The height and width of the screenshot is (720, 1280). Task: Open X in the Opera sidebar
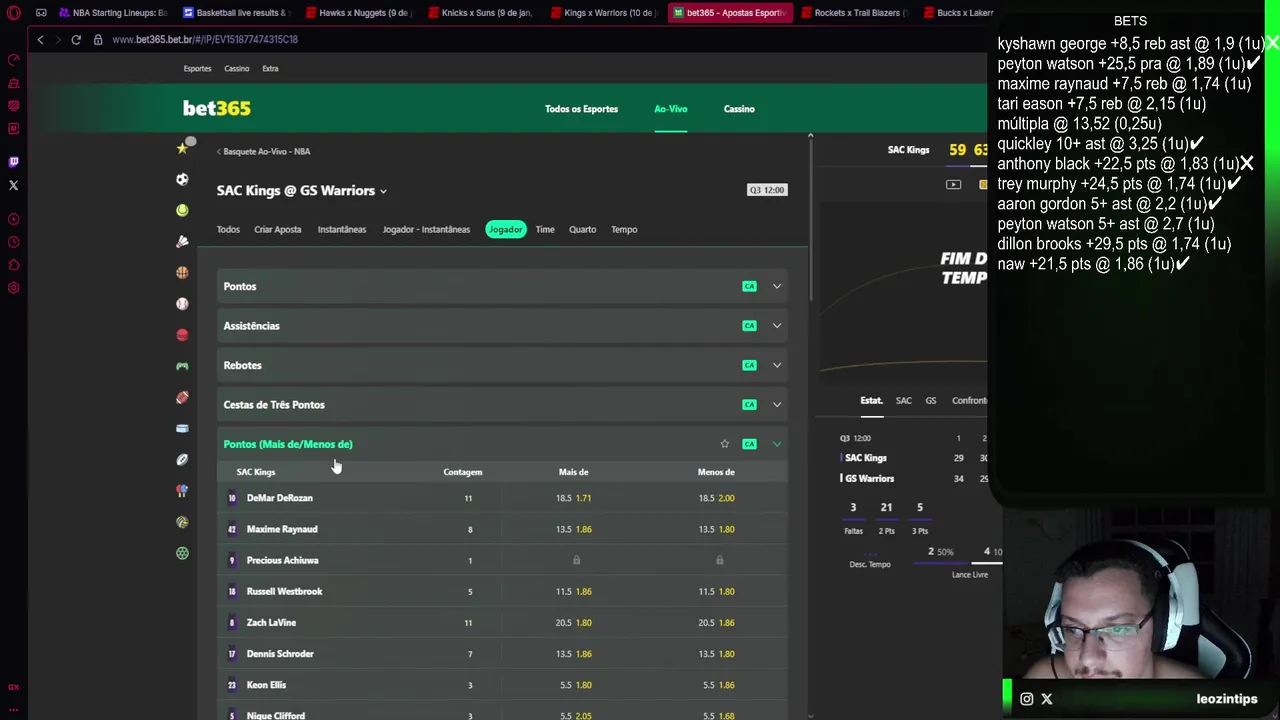pos(13,185)
